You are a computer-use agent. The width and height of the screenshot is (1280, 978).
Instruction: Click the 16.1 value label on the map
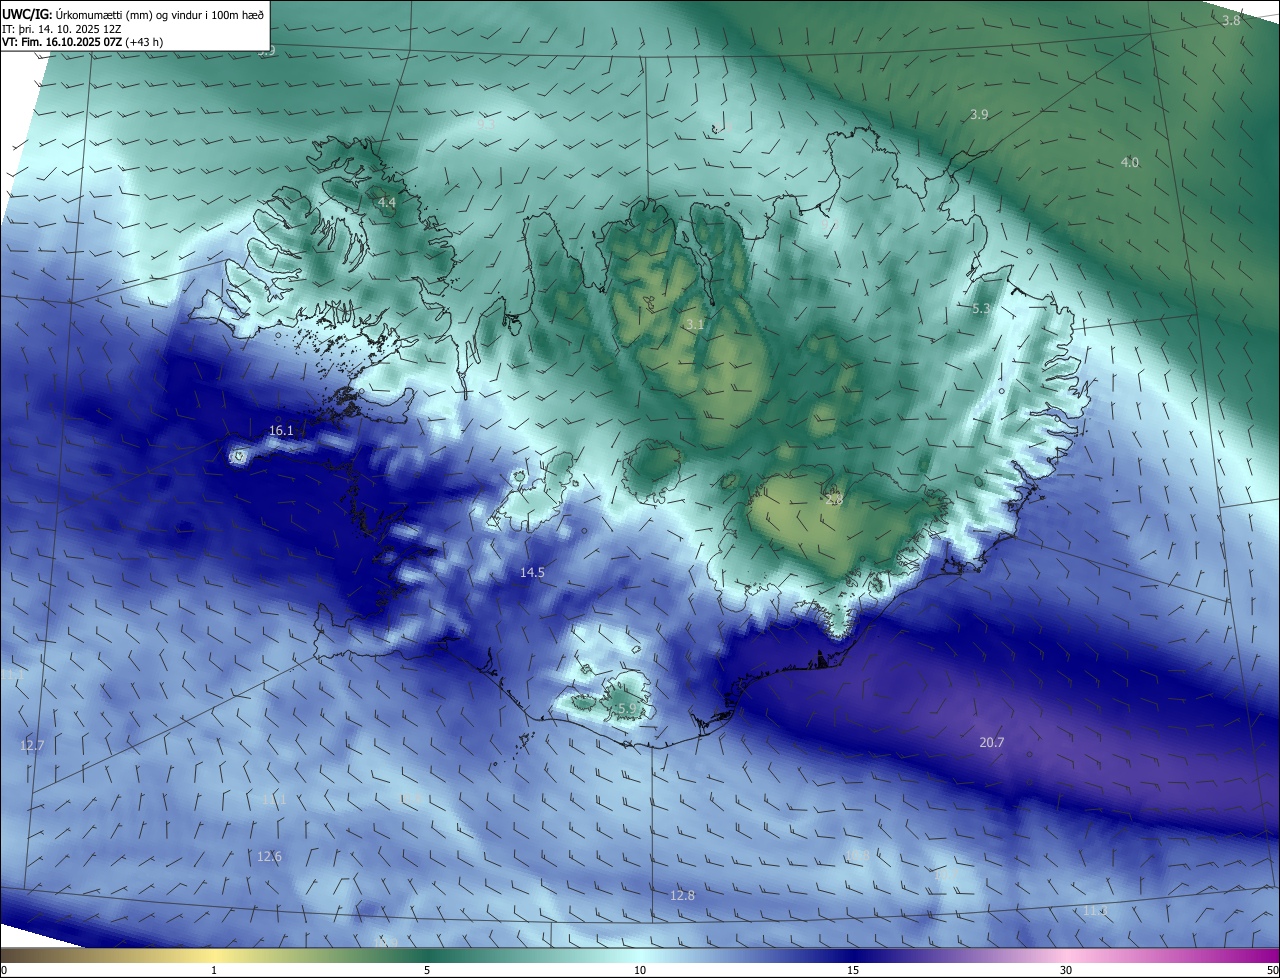(x=281, y=430)
